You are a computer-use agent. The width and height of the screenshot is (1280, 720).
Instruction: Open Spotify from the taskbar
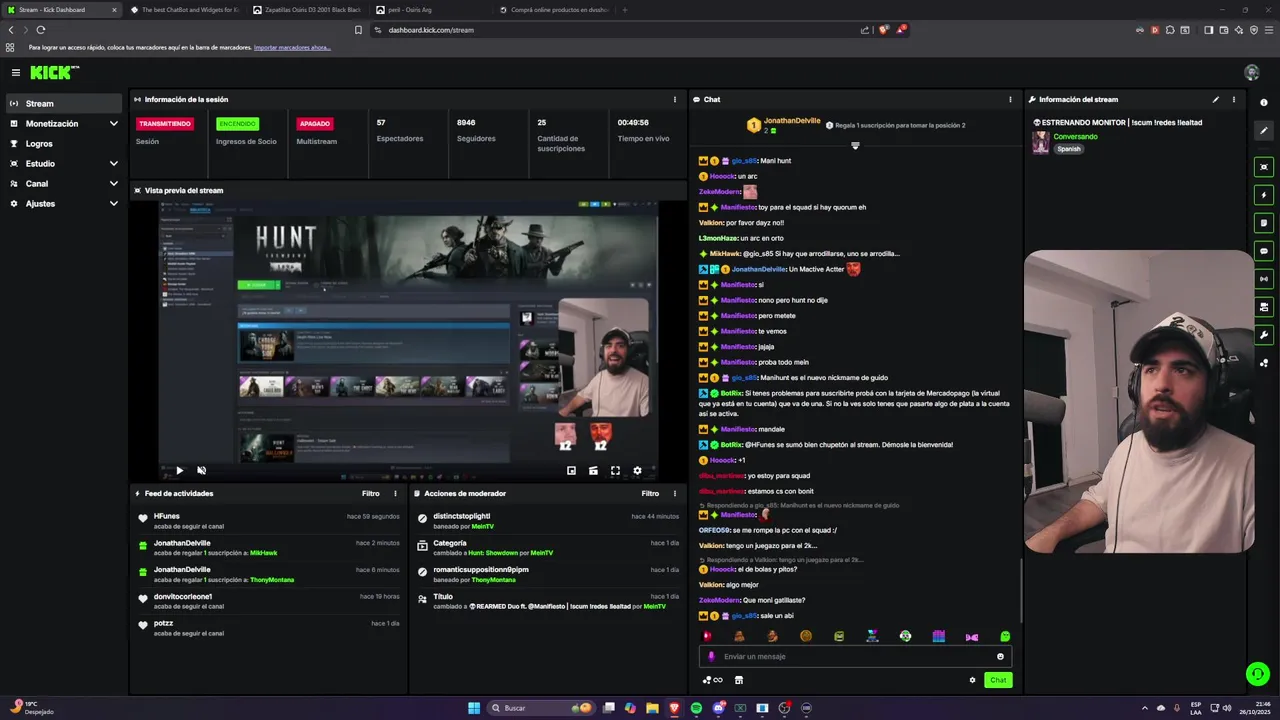coord(696,708)
